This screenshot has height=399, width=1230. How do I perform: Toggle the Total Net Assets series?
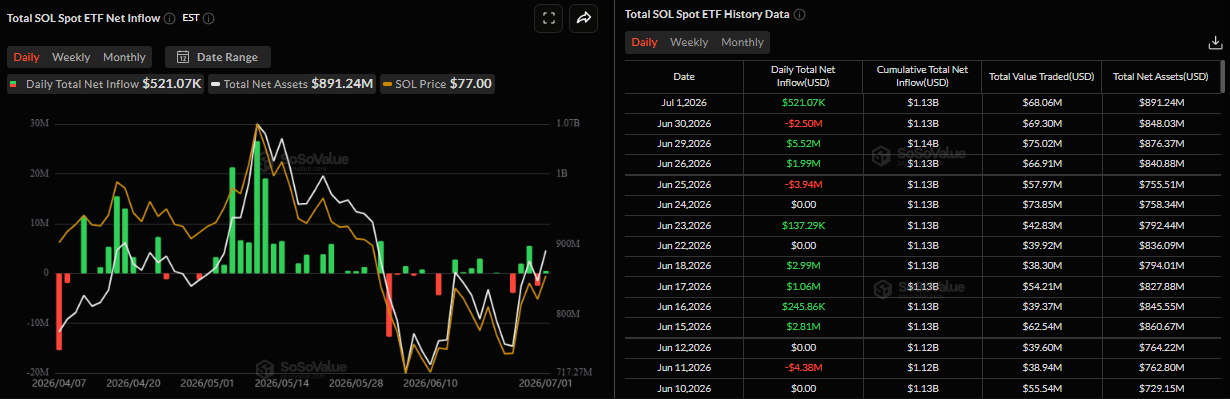[x=292, y=84]
